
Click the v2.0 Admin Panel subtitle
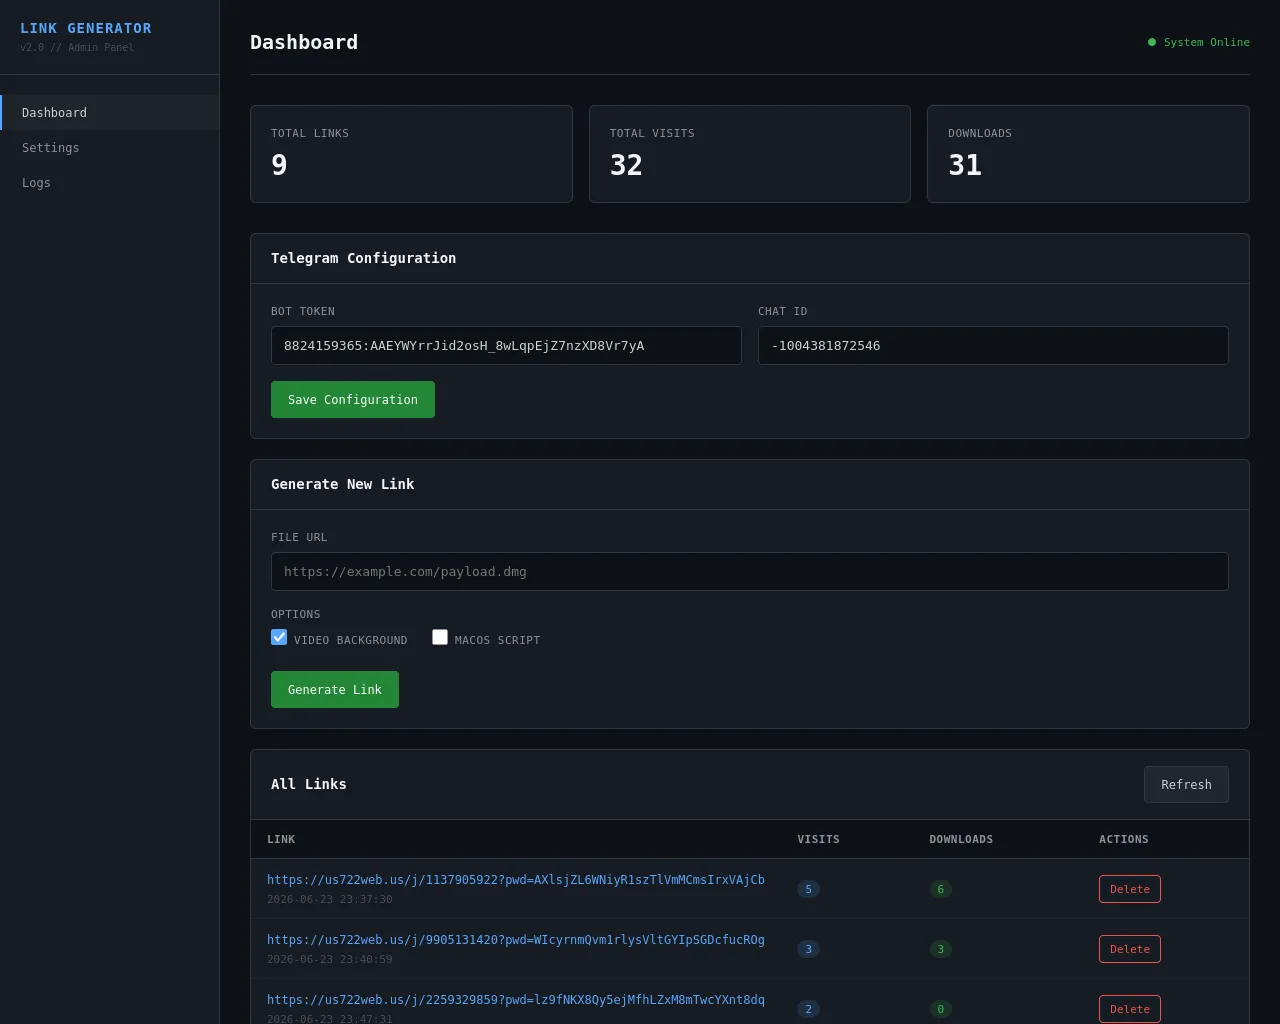coord(77,47)
